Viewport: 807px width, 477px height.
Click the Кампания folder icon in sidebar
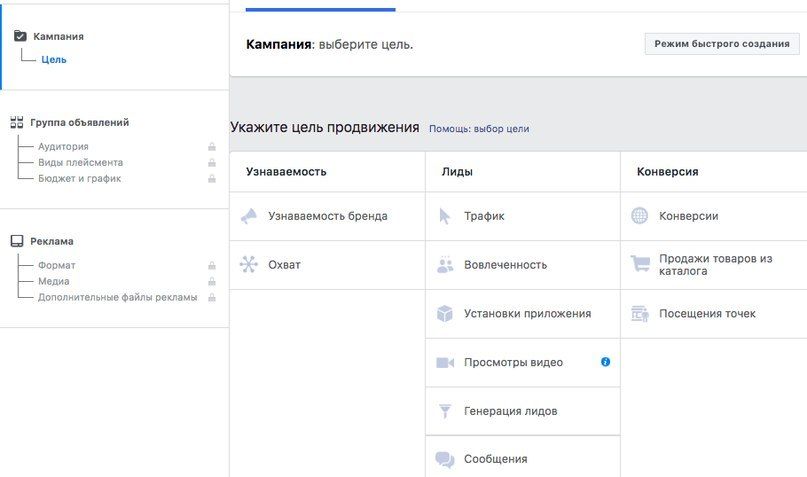pyautogui.click(x=20, y=36)
